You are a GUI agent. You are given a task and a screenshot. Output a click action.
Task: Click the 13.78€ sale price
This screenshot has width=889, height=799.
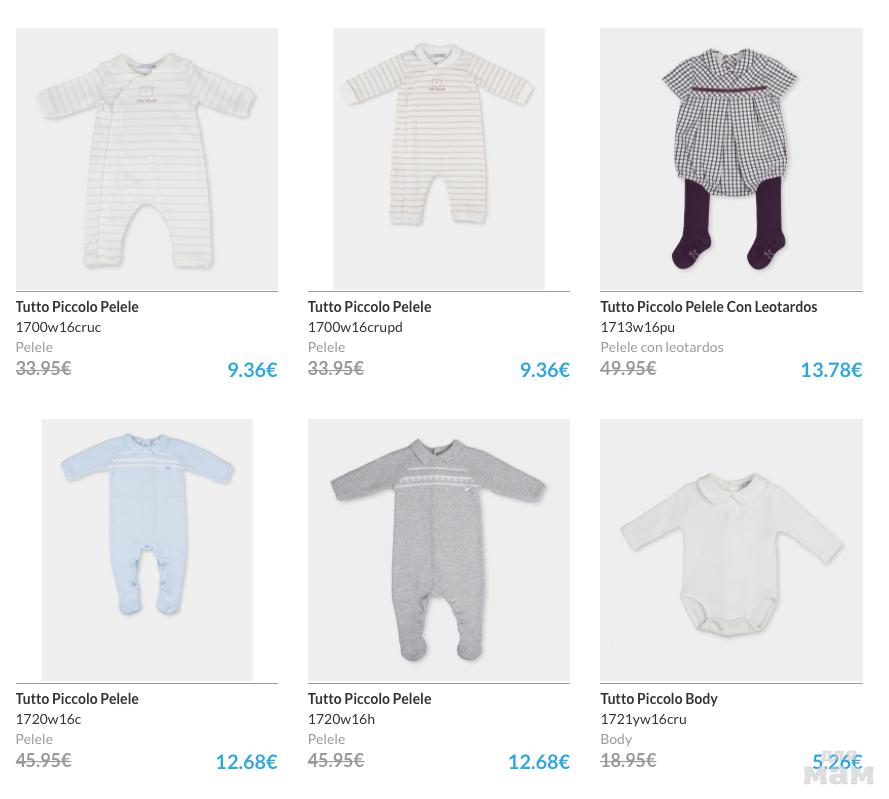point(830,370)
